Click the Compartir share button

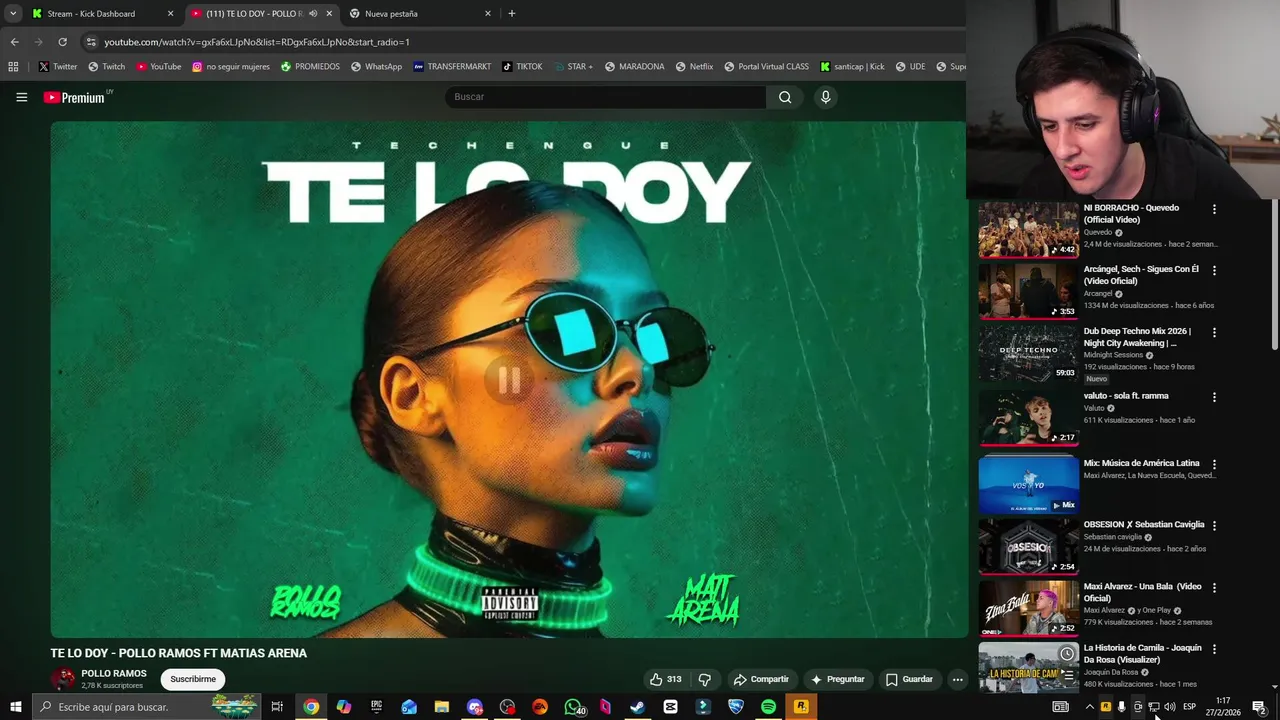click(x=761, y=679)
